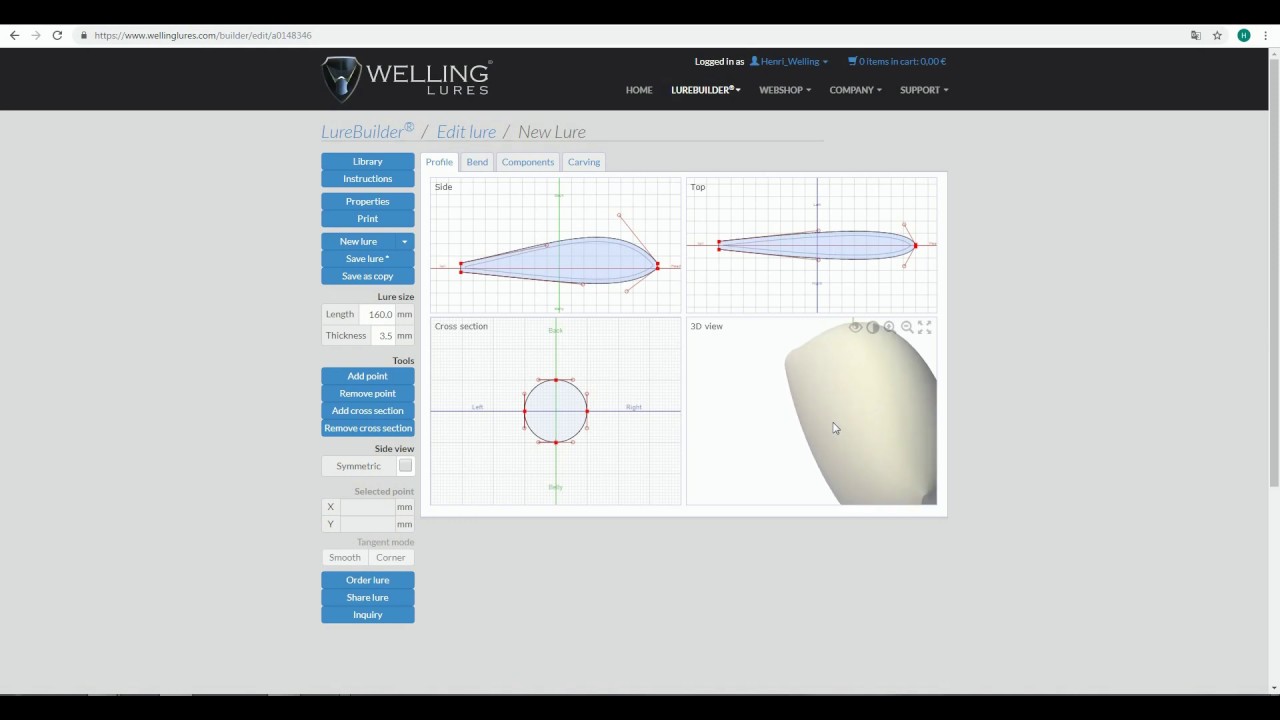The image size is (1280, 720).
Task: Reload the page
Action: (x=57, y=35)
